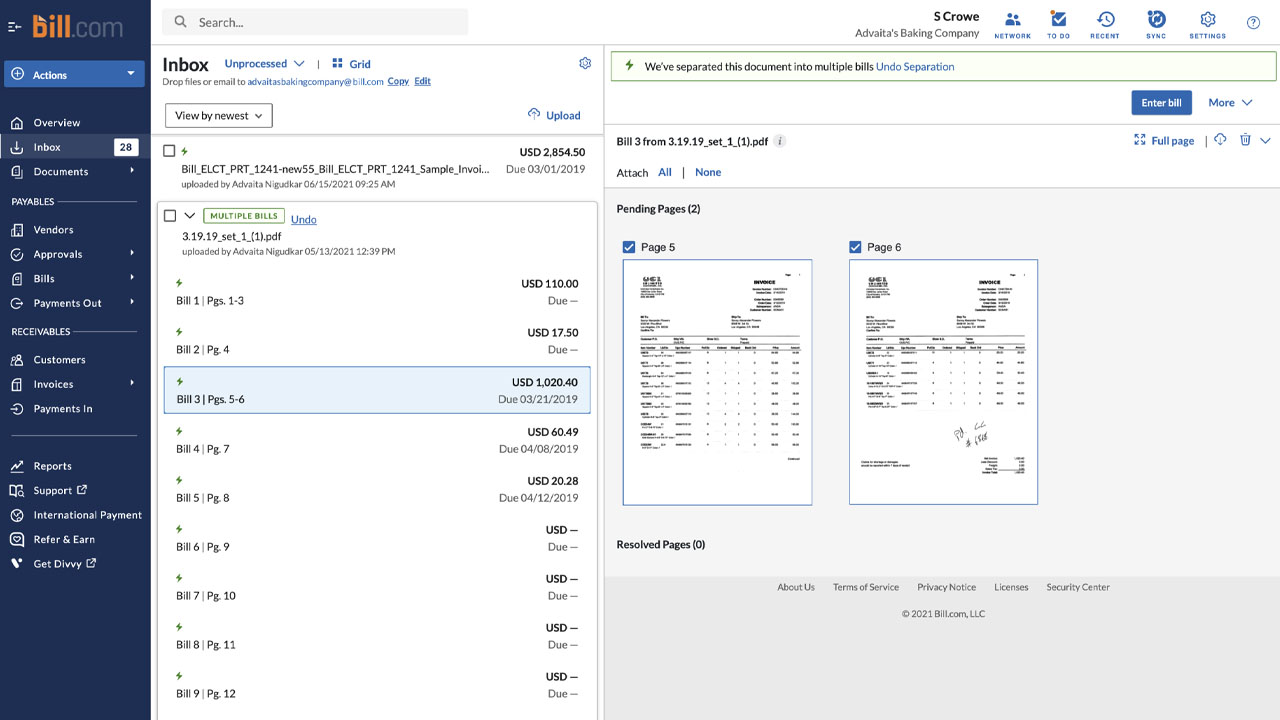Screen dimensions: 1280x720
Task: Download the document via cloud icon
Action: coord(1220,140)
